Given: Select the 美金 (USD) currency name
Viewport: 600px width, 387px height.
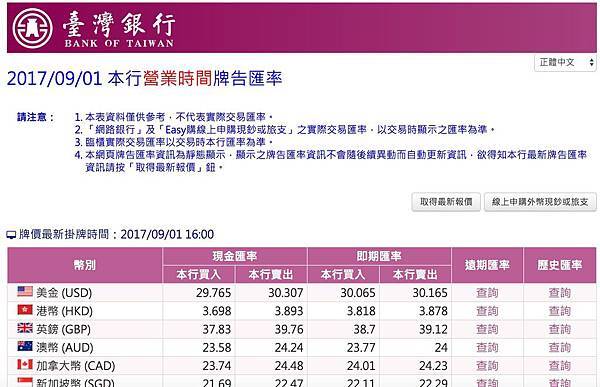Looking at the screenshot, I should point(64,293).
